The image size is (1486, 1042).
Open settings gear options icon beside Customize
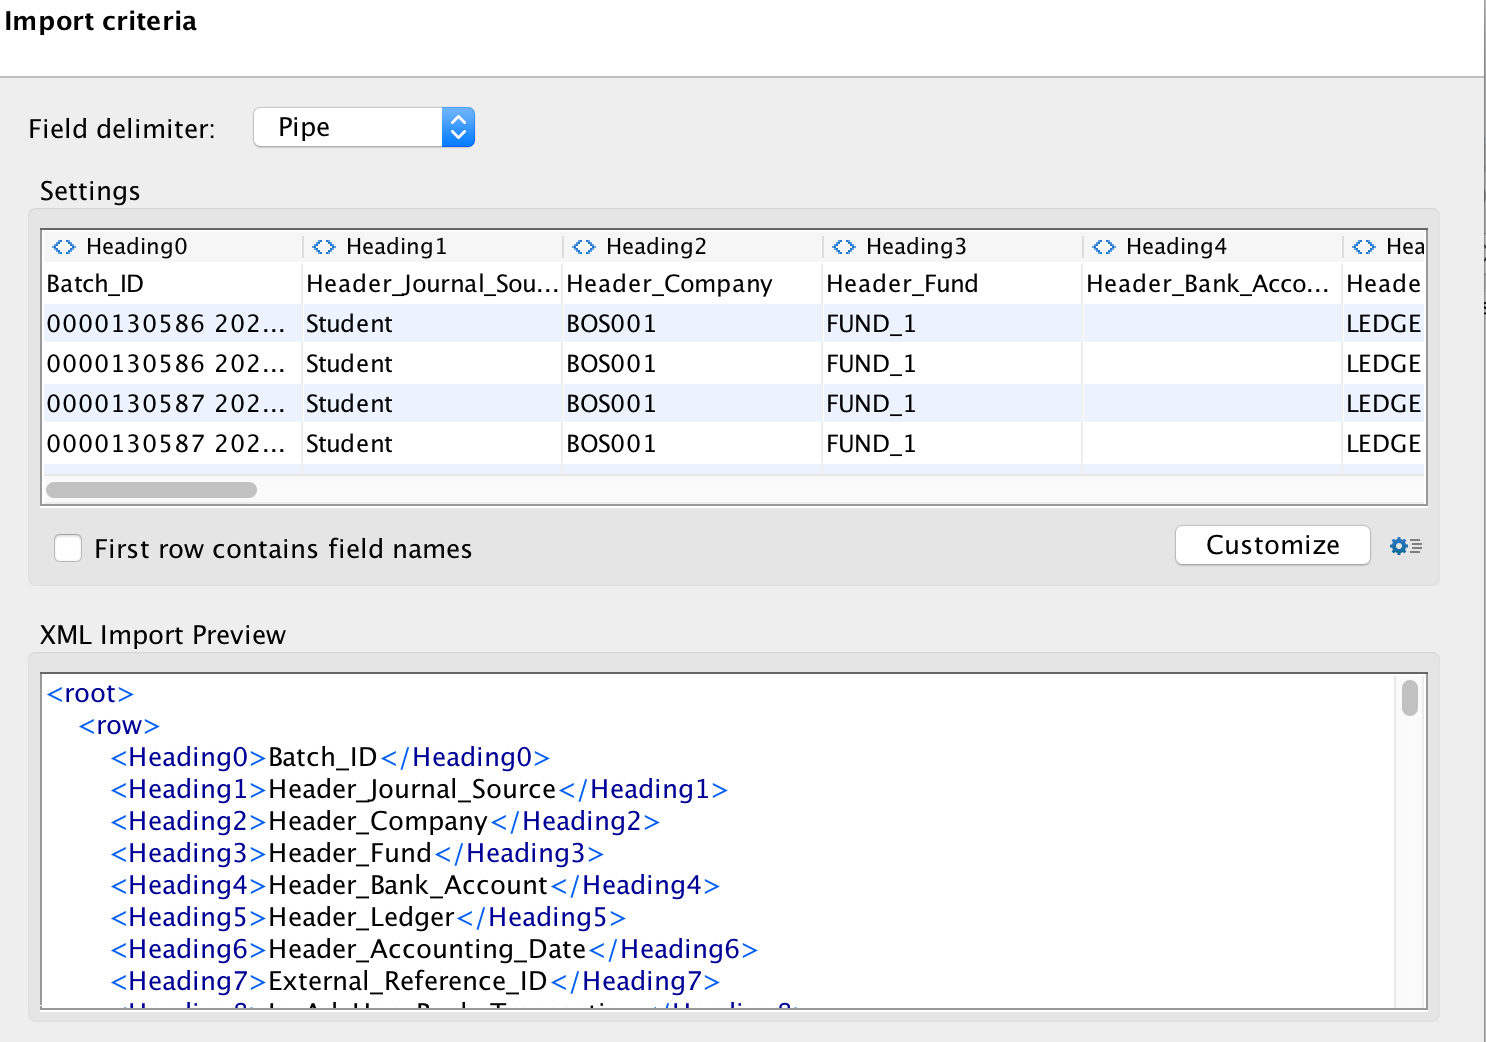click(x=1405, y=546)
